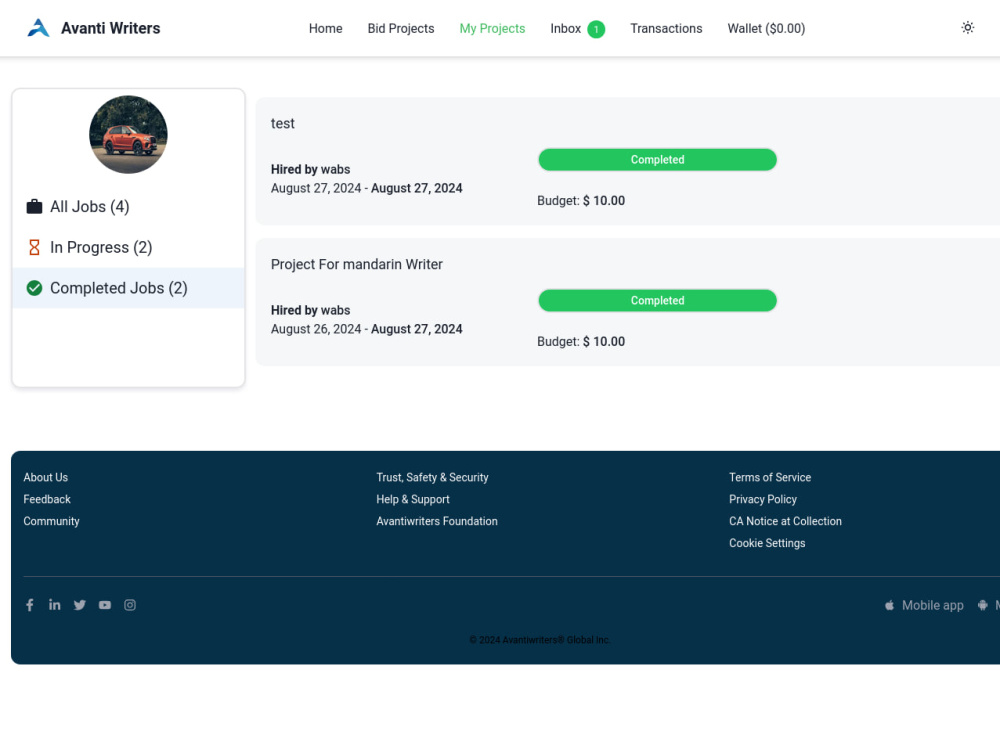The height and width of the screenshot is (749, 1000).
Task: Open the Terms of Service link
Action: 770,477
